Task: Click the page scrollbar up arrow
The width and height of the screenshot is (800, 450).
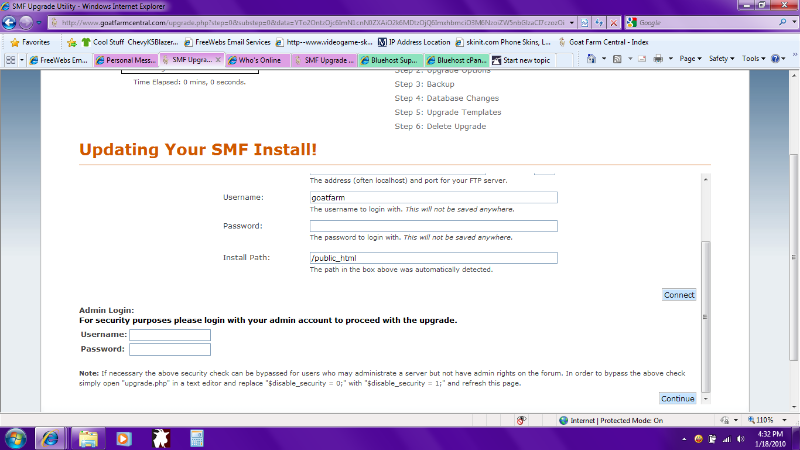Action: [794, 75]
